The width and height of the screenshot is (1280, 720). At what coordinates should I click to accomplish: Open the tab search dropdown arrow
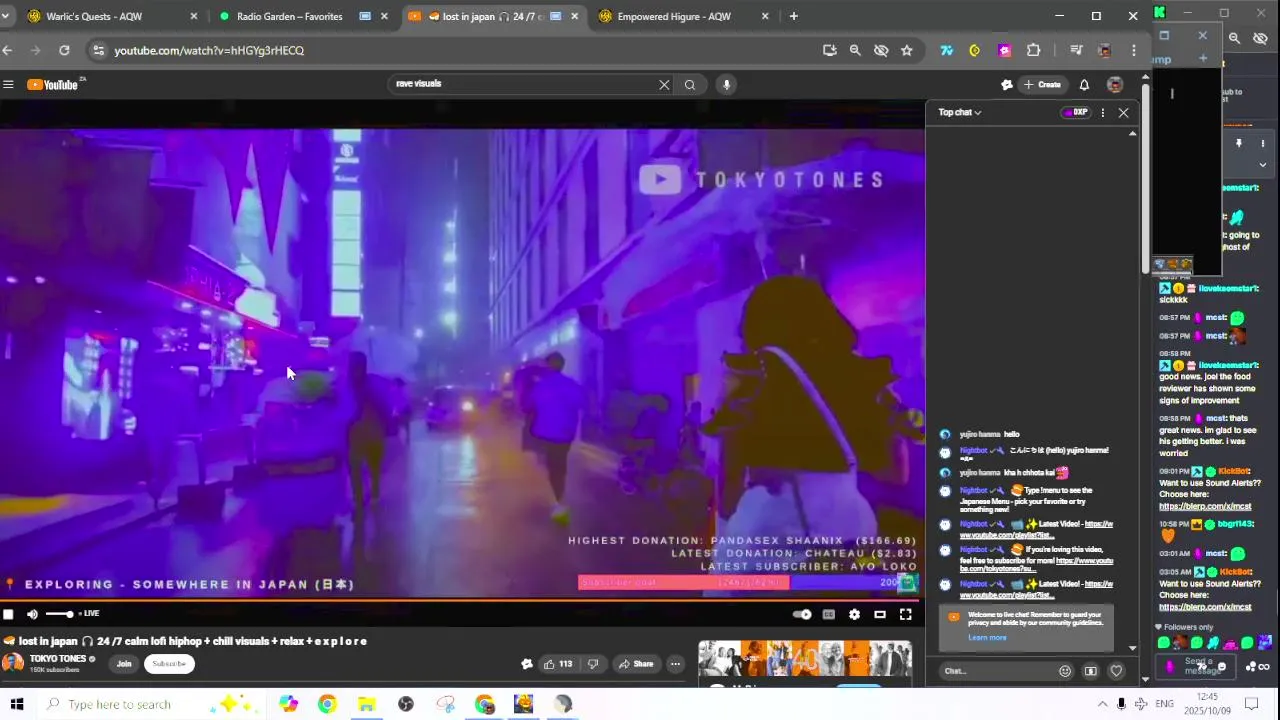click(x=6, y=16)
